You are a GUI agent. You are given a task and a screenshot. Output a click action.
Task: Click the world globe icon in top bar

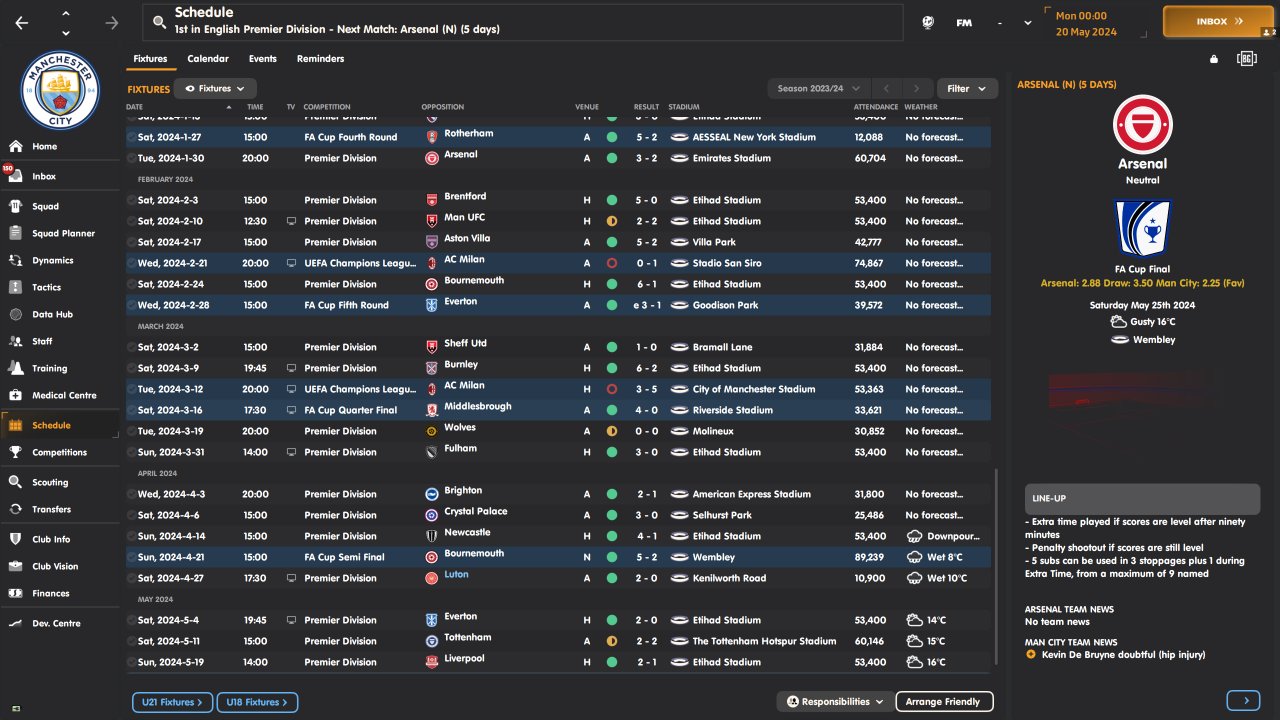click(928, 22)
